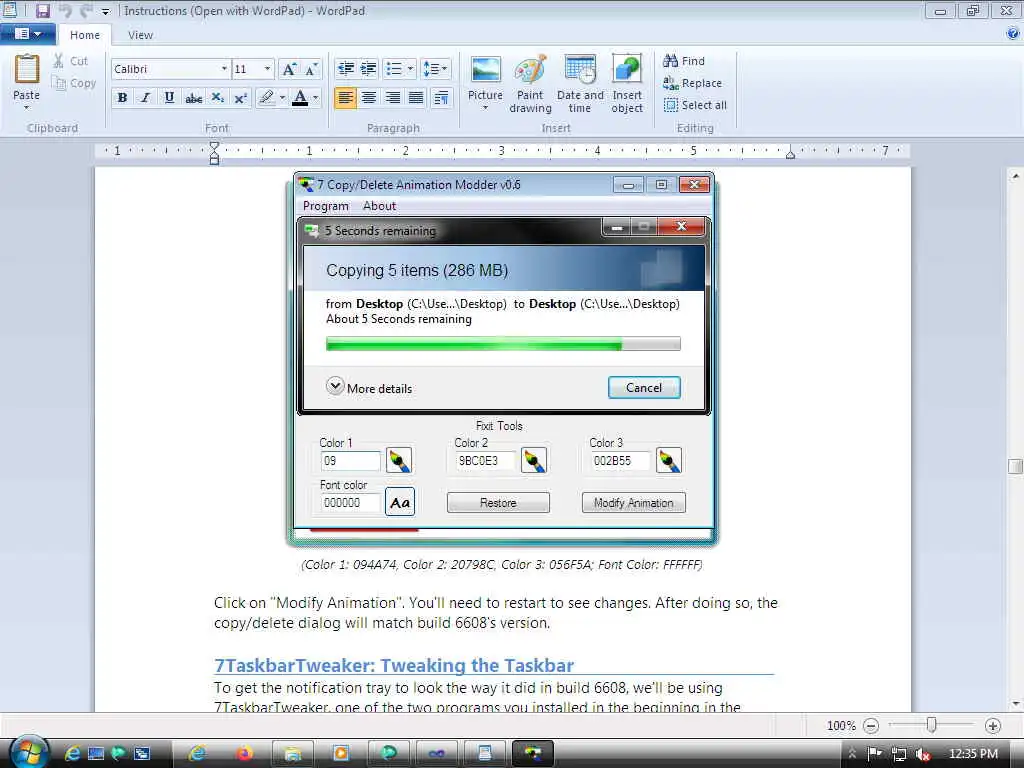The width and height of the screenshot is (1024, 768).
Task: Align text to the left
Action: (345, 98)
